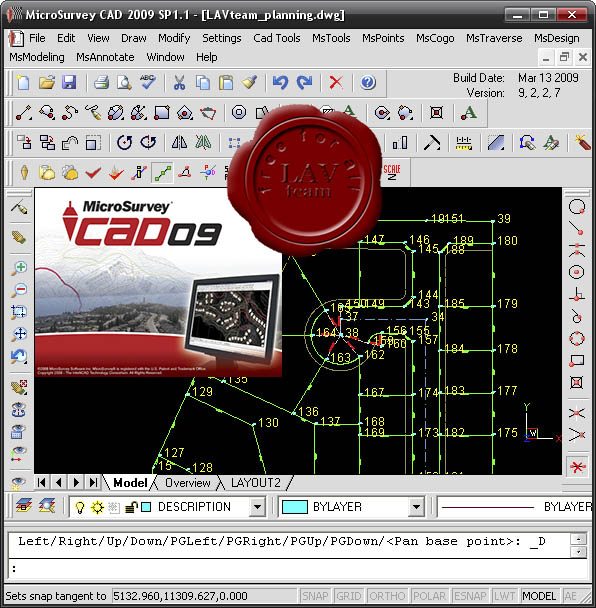Image resolution: width=596 pixels, height=608 pixels.
Task: Click the Zoom Window icon
Action: point(19,312)
